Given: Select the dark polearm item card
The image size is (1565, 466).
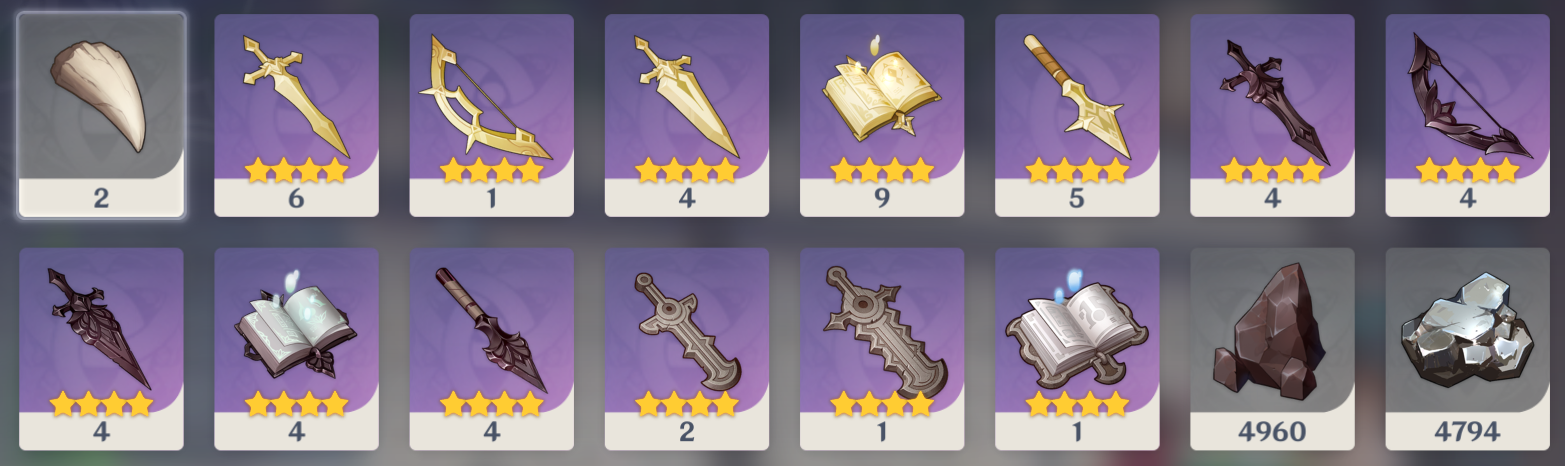Looking at the screenshot, I should tap(491, 349).
